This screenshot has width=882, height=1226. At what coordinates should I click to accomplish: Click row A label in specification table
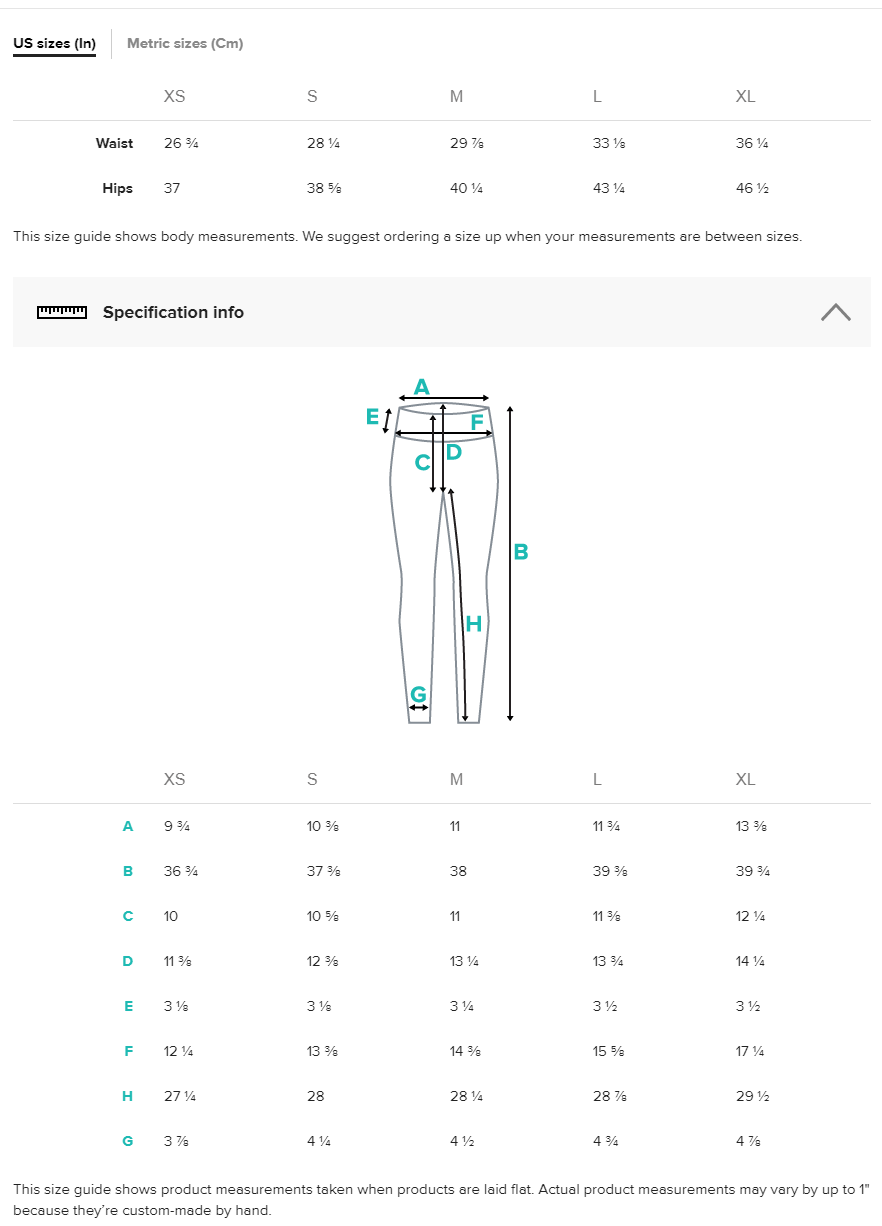(128, 826)
